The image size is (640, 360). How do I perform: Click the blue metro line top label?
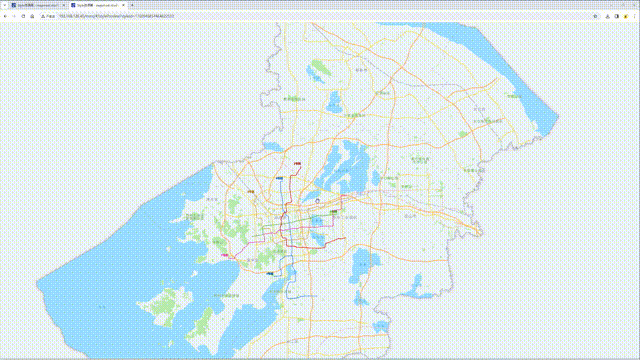(279, 178)
